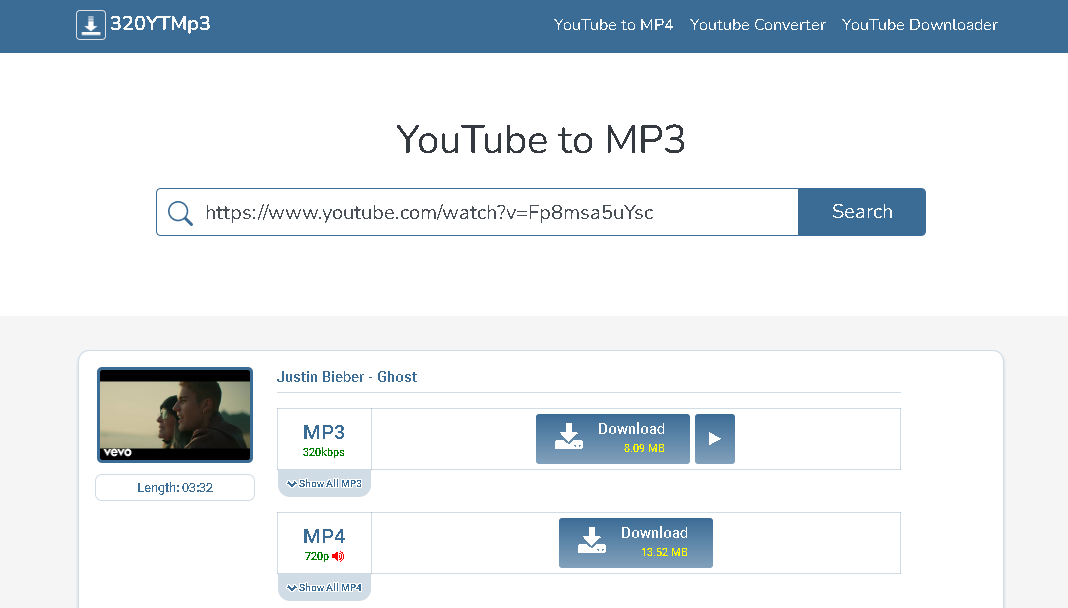Click the 320YTMp3 logo download icon
Screen dimensions: 1068x608
pos(91,25)
